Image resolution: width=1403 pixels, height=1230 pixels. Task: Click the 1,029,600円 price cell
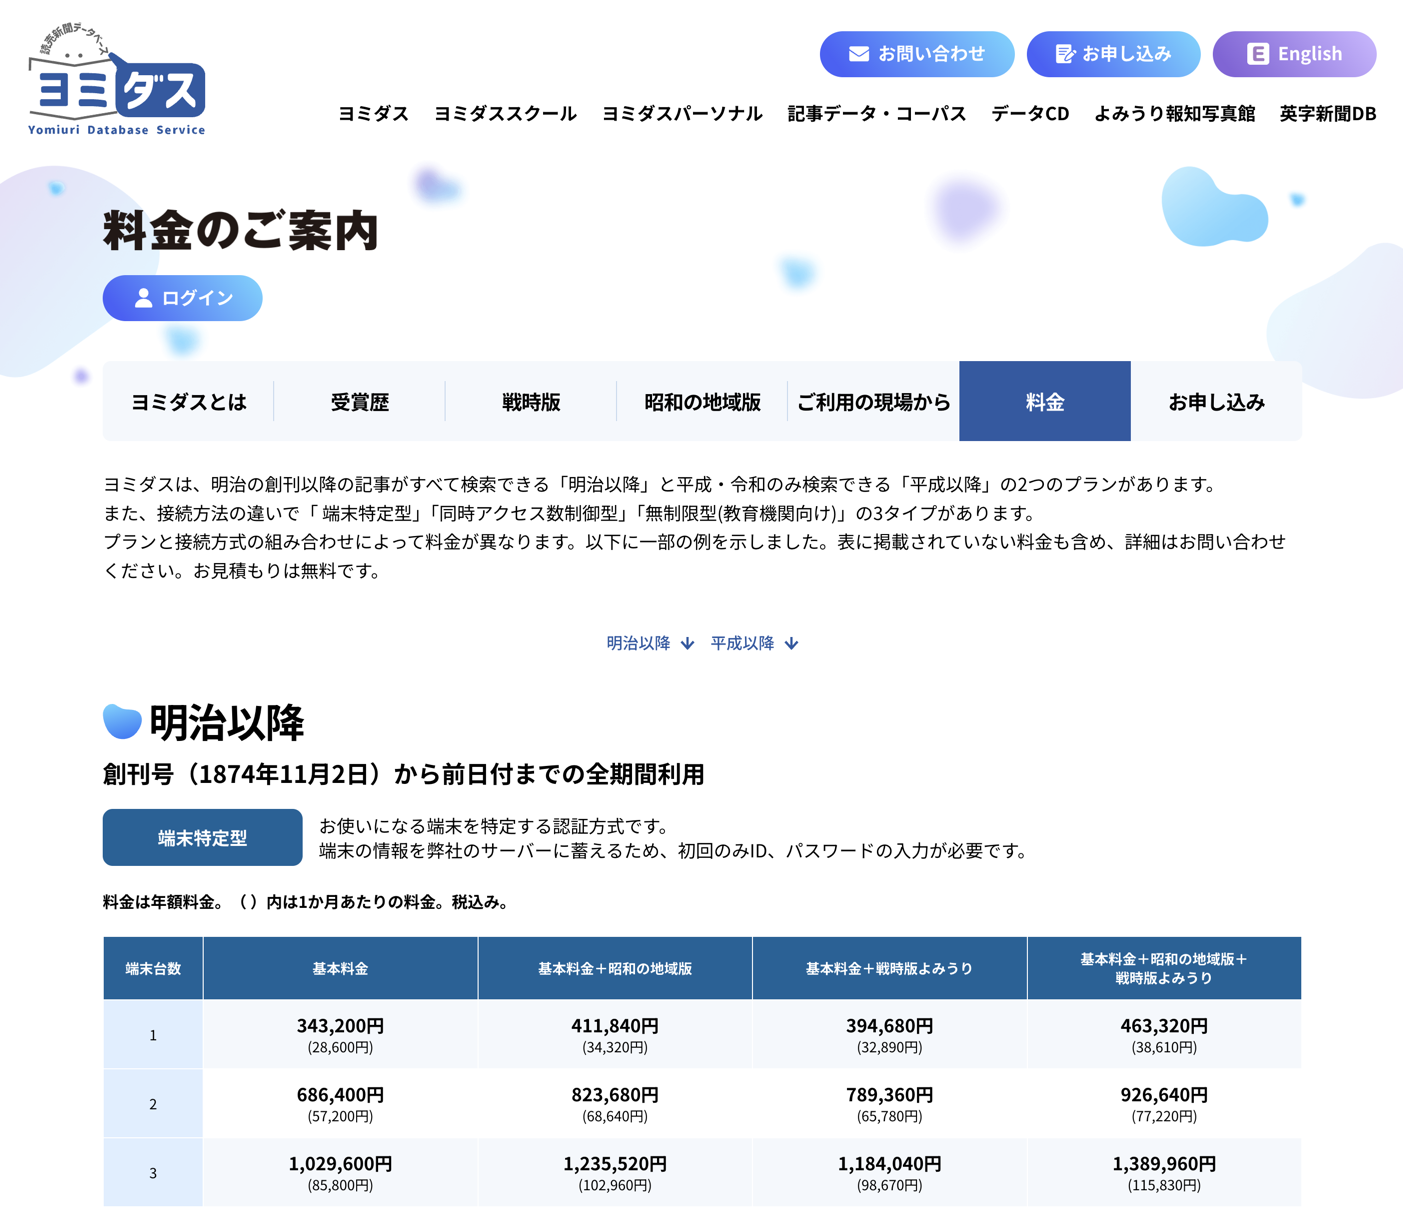tap(340, 1172)
